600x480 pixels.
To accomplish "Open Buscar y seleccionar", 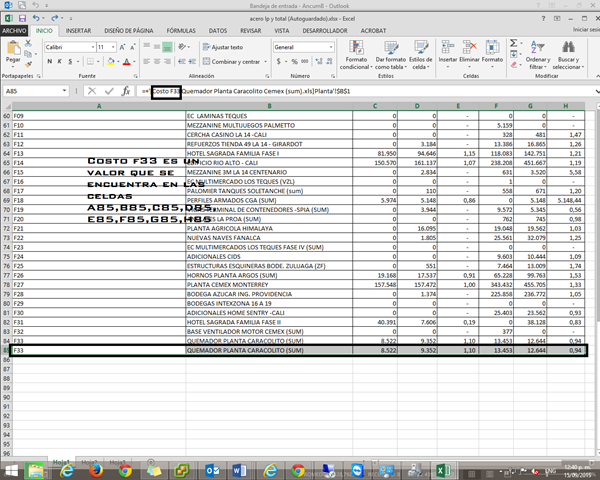I will [x=568, y=55].
